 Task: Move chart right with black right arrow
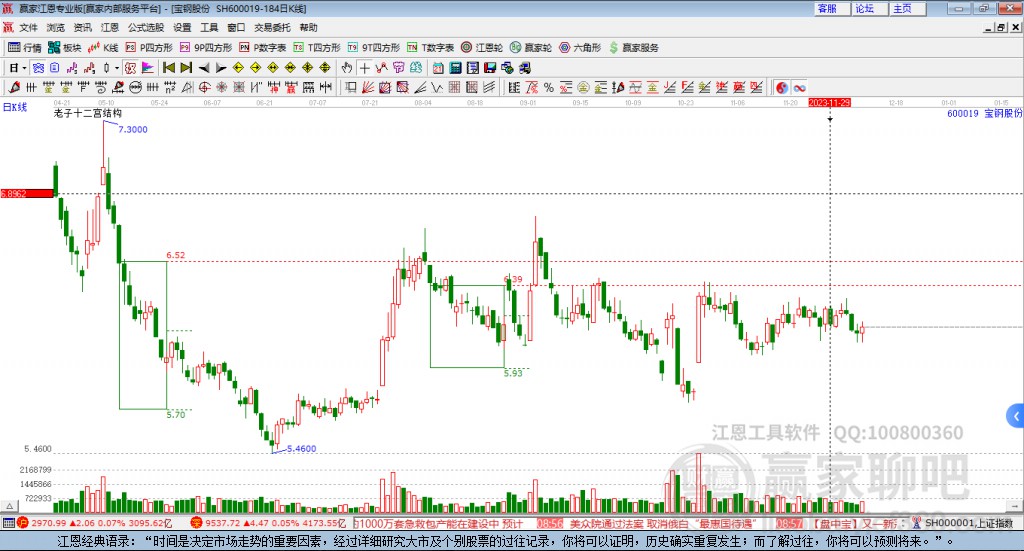(221, 68)
